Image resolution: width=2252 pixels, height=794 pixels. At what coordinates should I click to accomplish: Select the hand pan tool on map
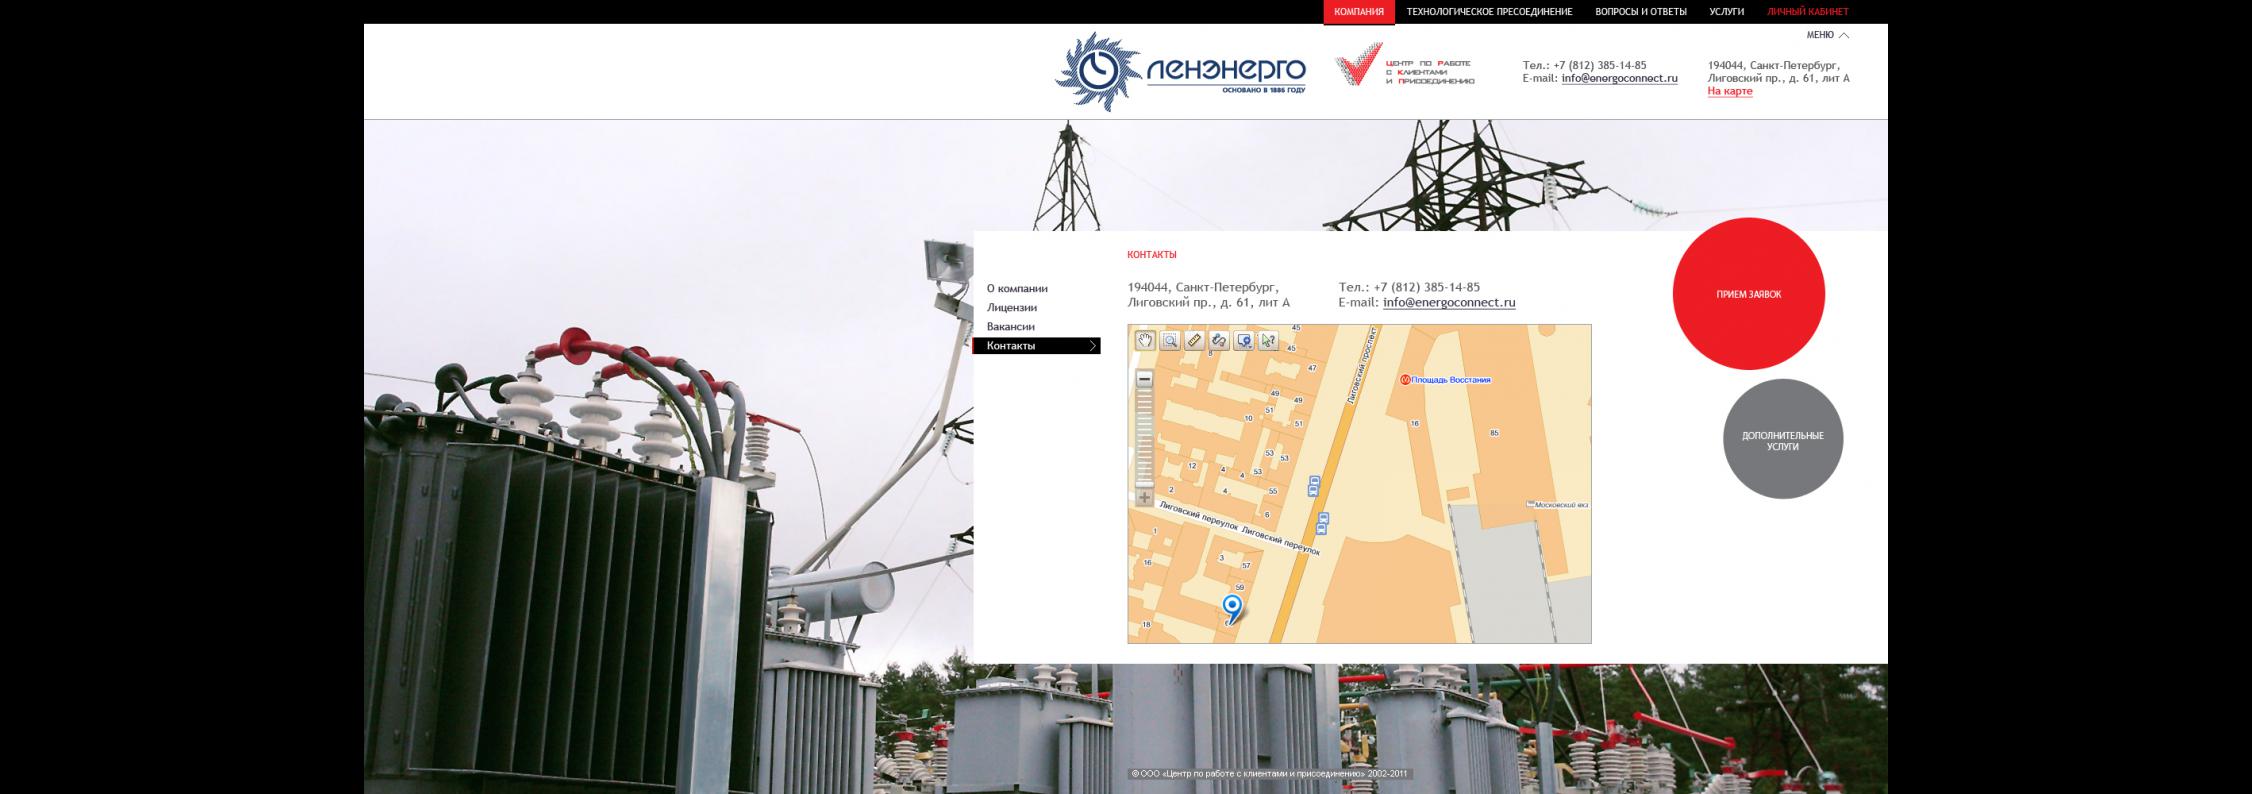[1145, 341]
